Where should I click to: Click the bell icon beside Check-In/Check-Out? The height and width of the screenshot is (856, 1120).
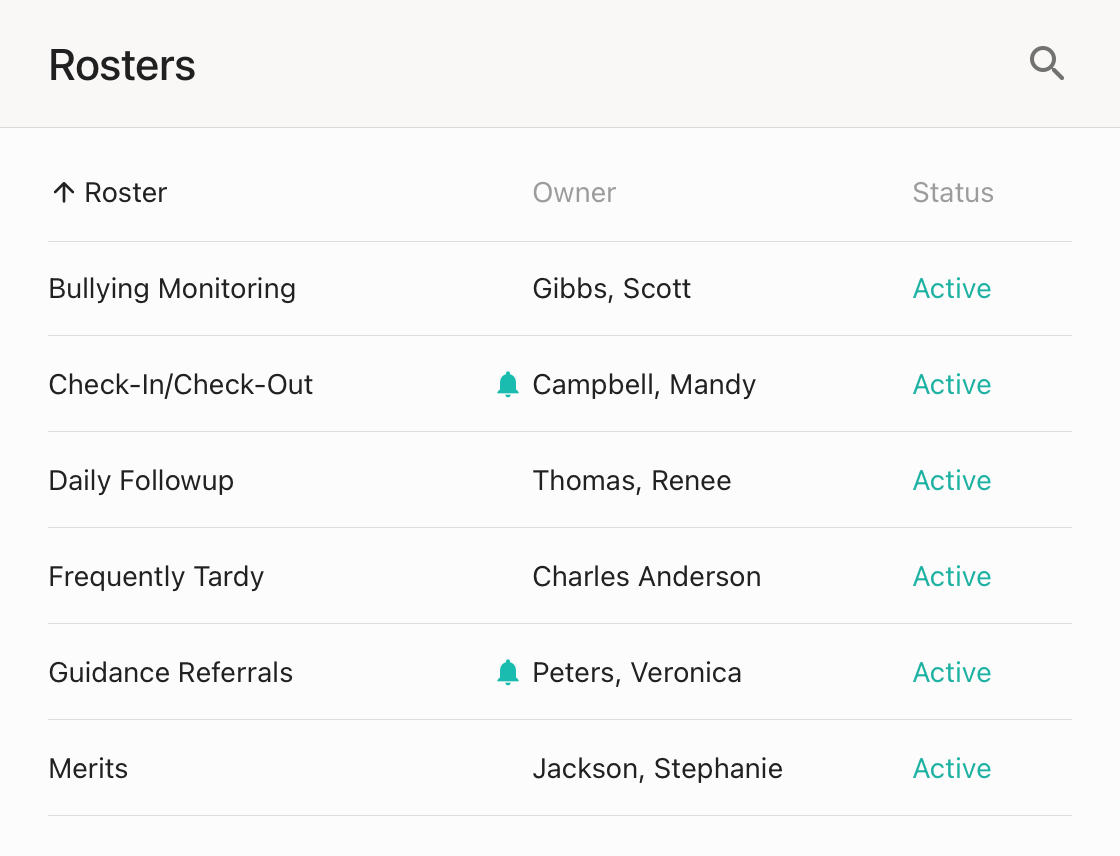click(x=508, y=385)
